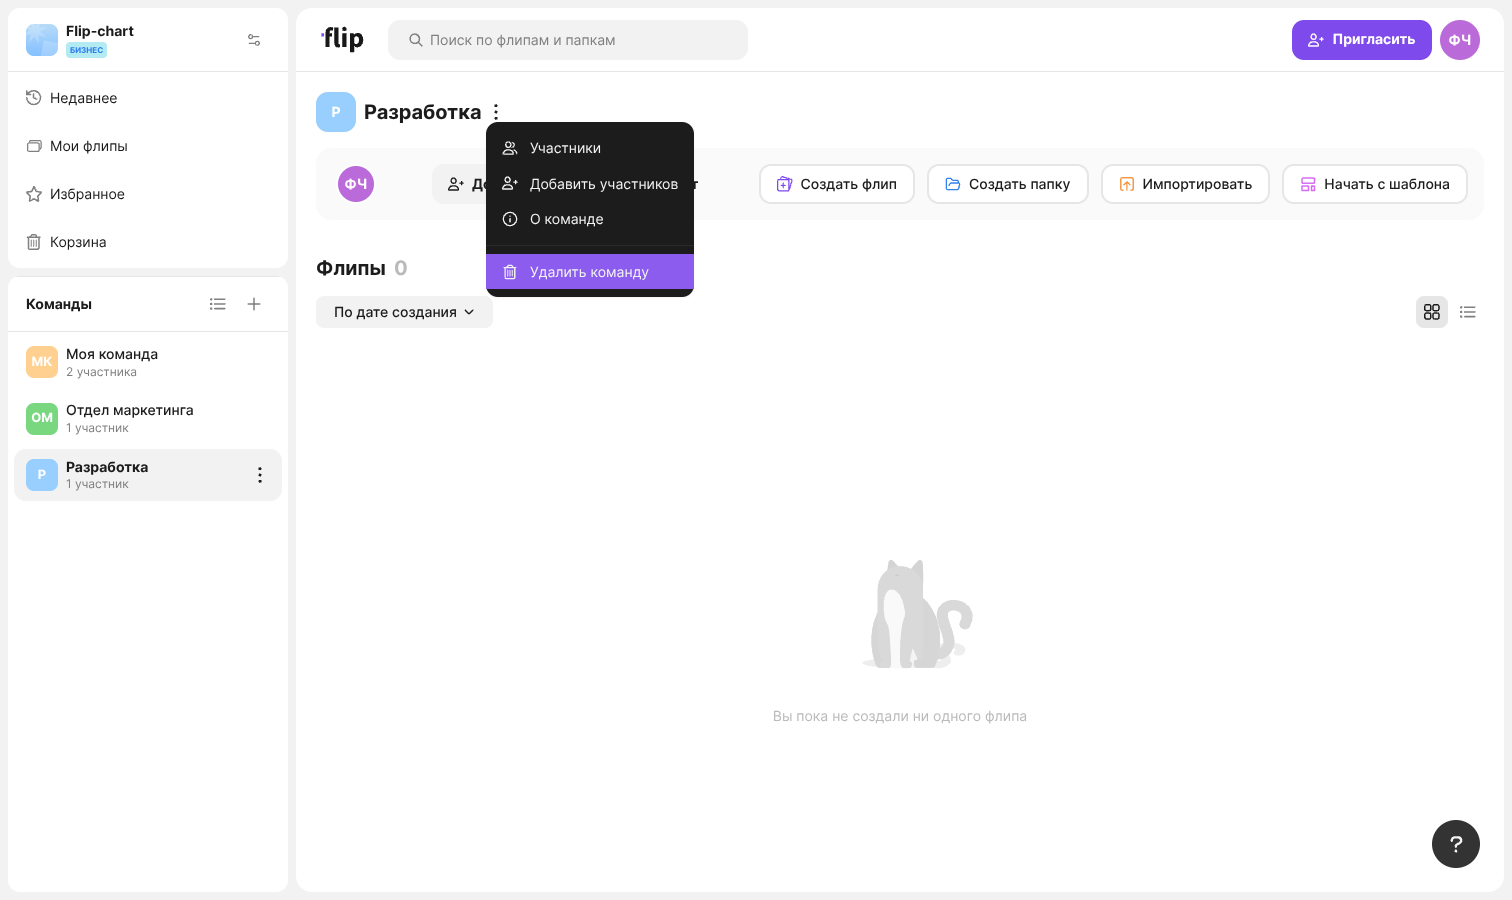The image size is (1512, 900).
Task: Click ФЧ member avatar in team bar
Action: click(x=356, y=184)
